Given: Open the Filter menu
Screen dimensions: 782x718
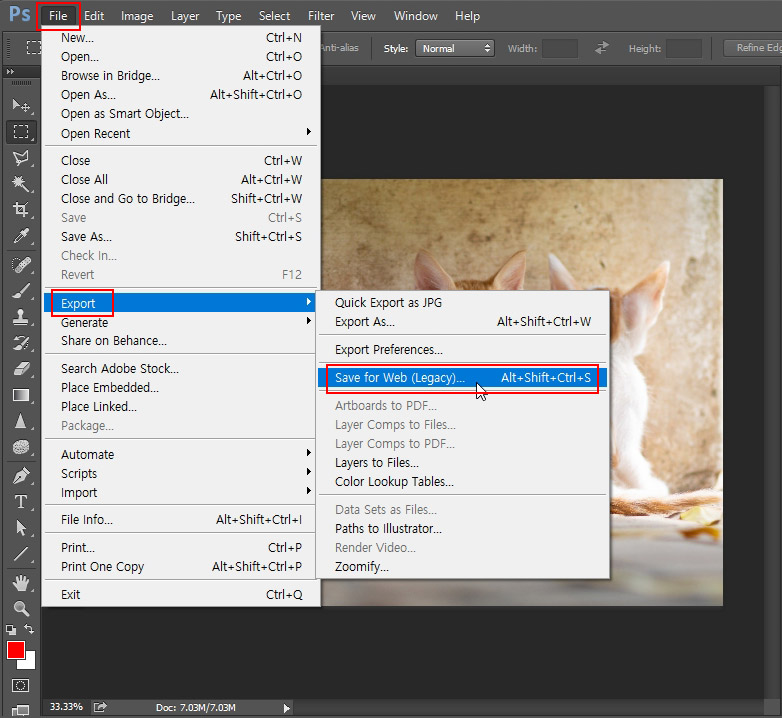Looking at the screenshot, I should [x=321, y=16].
